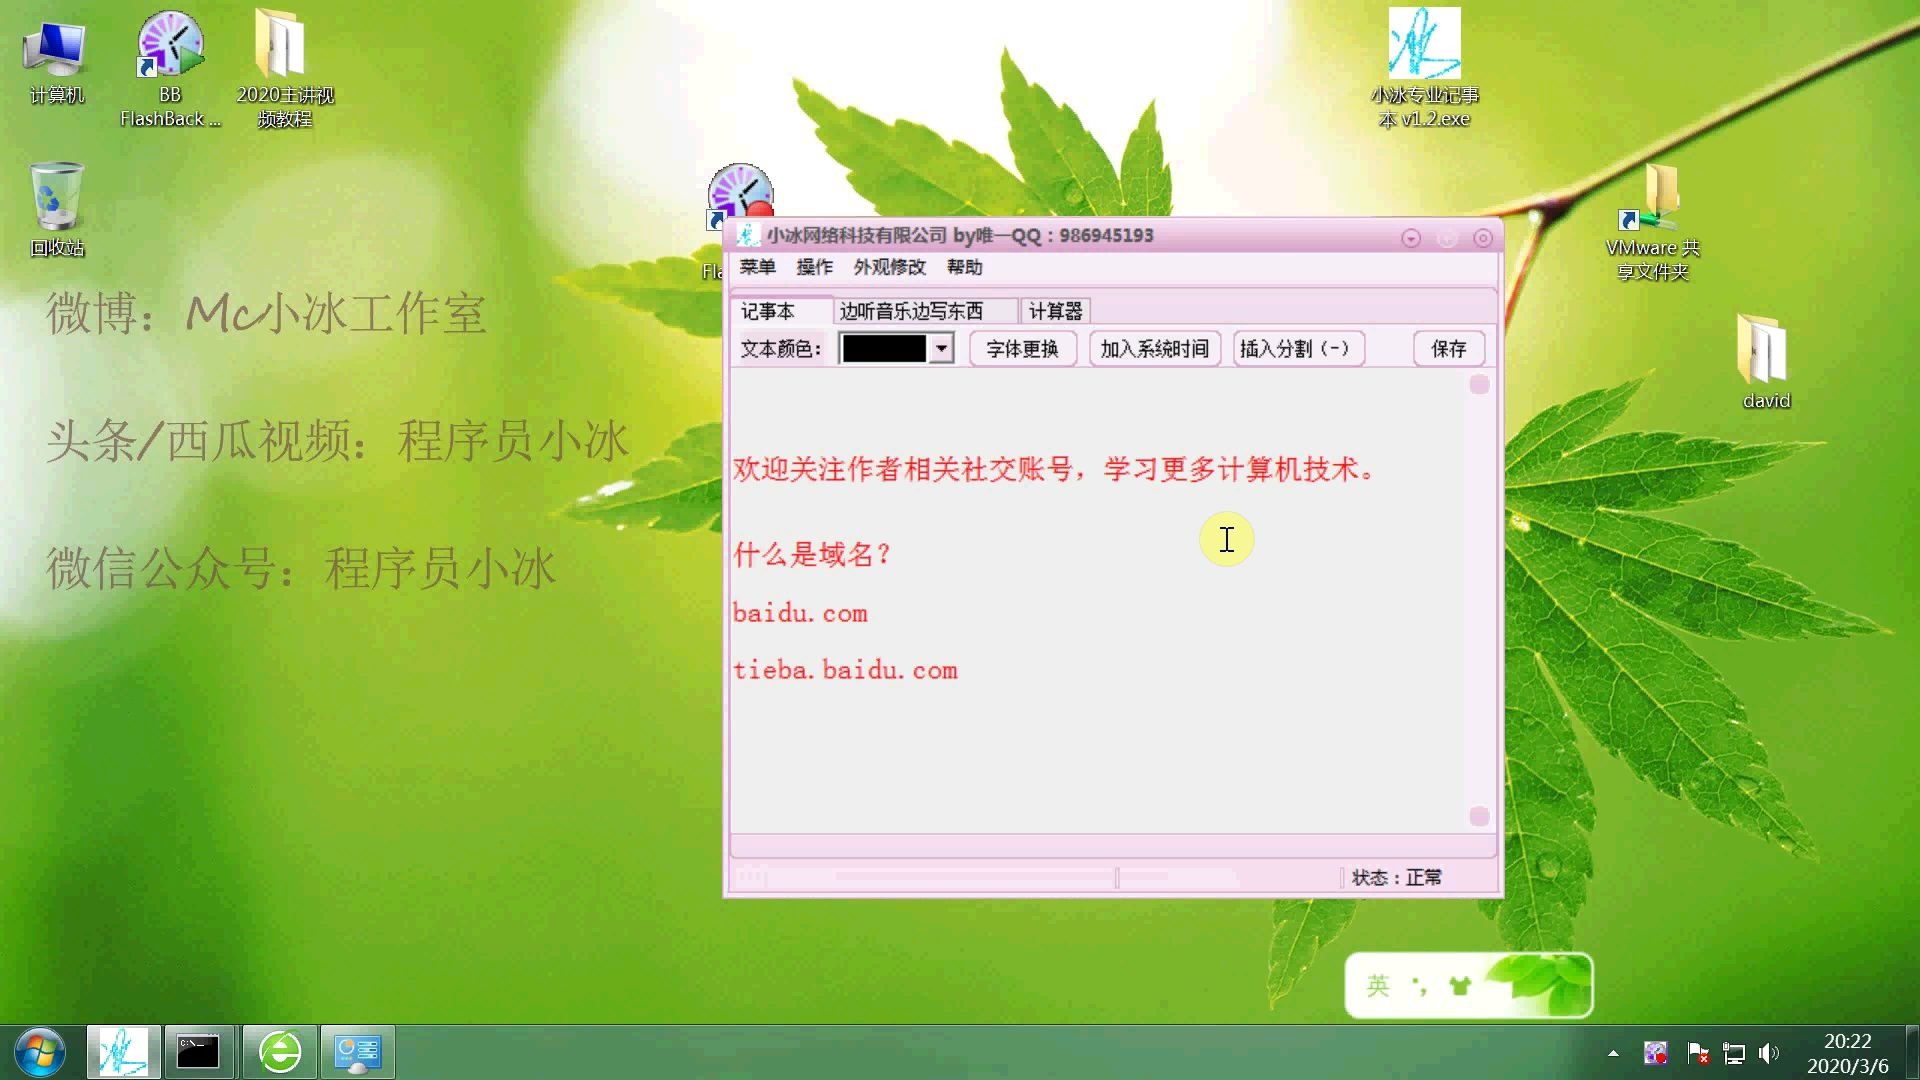
Task: Click the 操作 menu item
Action: (814, 266)
